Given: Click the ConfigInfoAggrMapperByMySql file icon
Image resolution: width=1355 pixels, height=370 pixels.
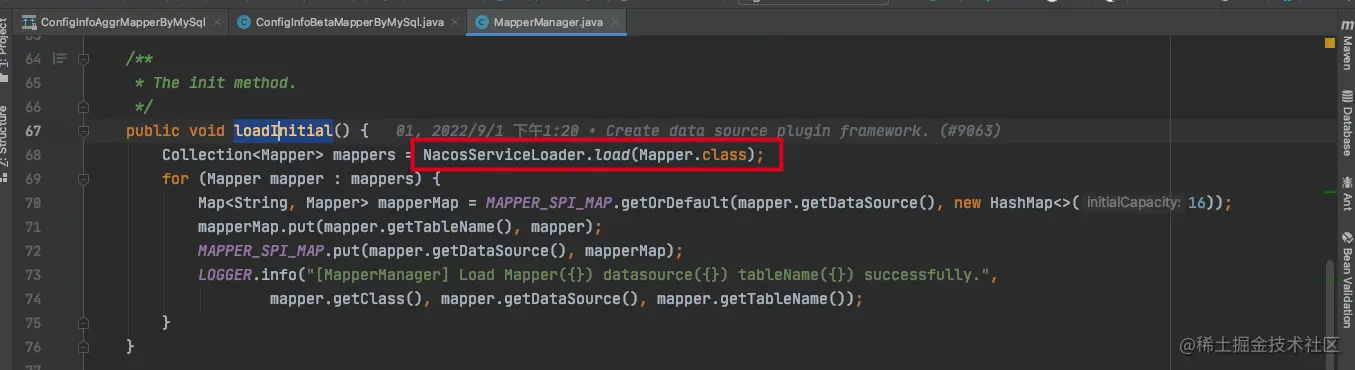Looking at the screenshot, I should [x=28, y=22].
